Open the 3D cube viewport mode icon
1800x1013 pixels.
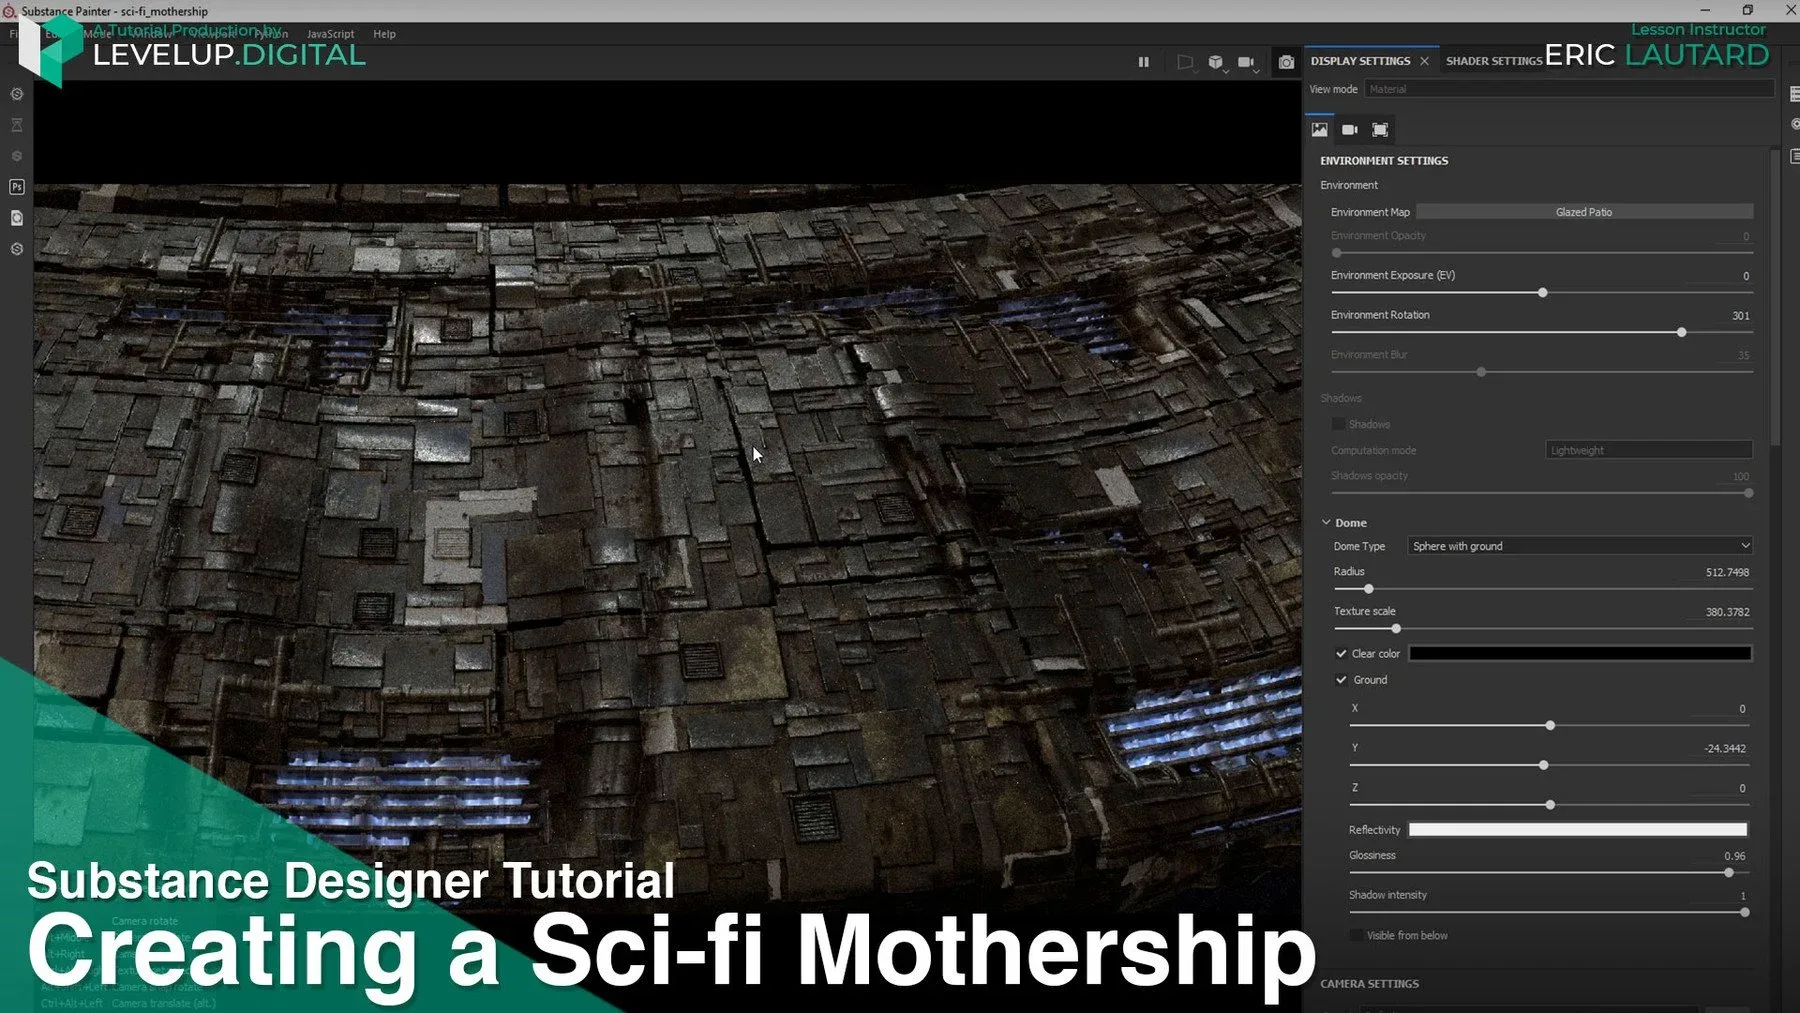(x=1216, y=62)
